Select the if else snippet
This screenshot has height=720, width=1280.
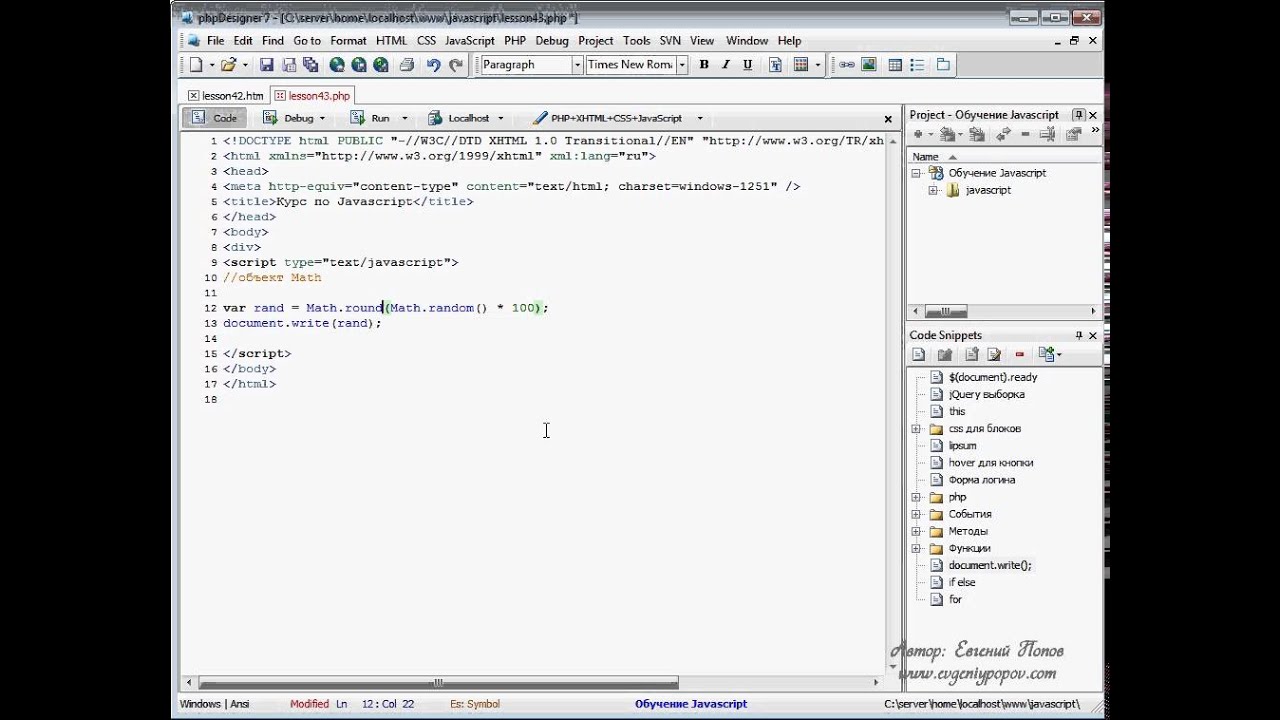(962, 582)
